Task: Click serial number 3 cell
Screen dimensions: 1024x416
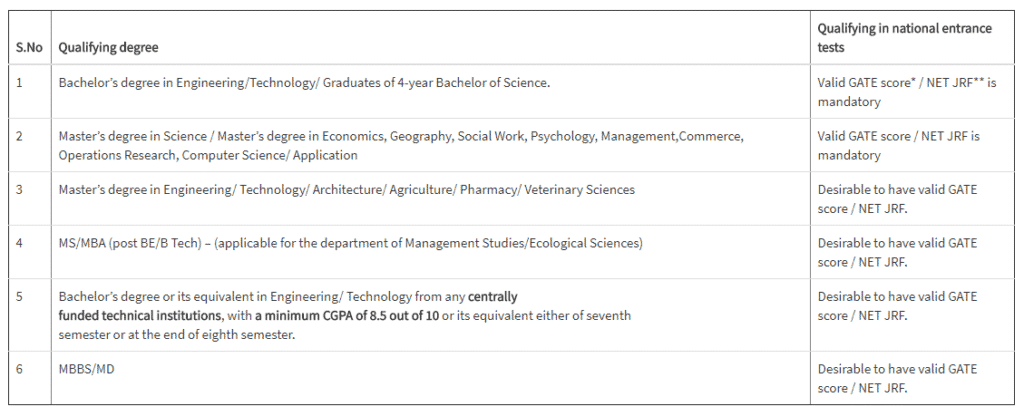Action: [x=20, y=190]
